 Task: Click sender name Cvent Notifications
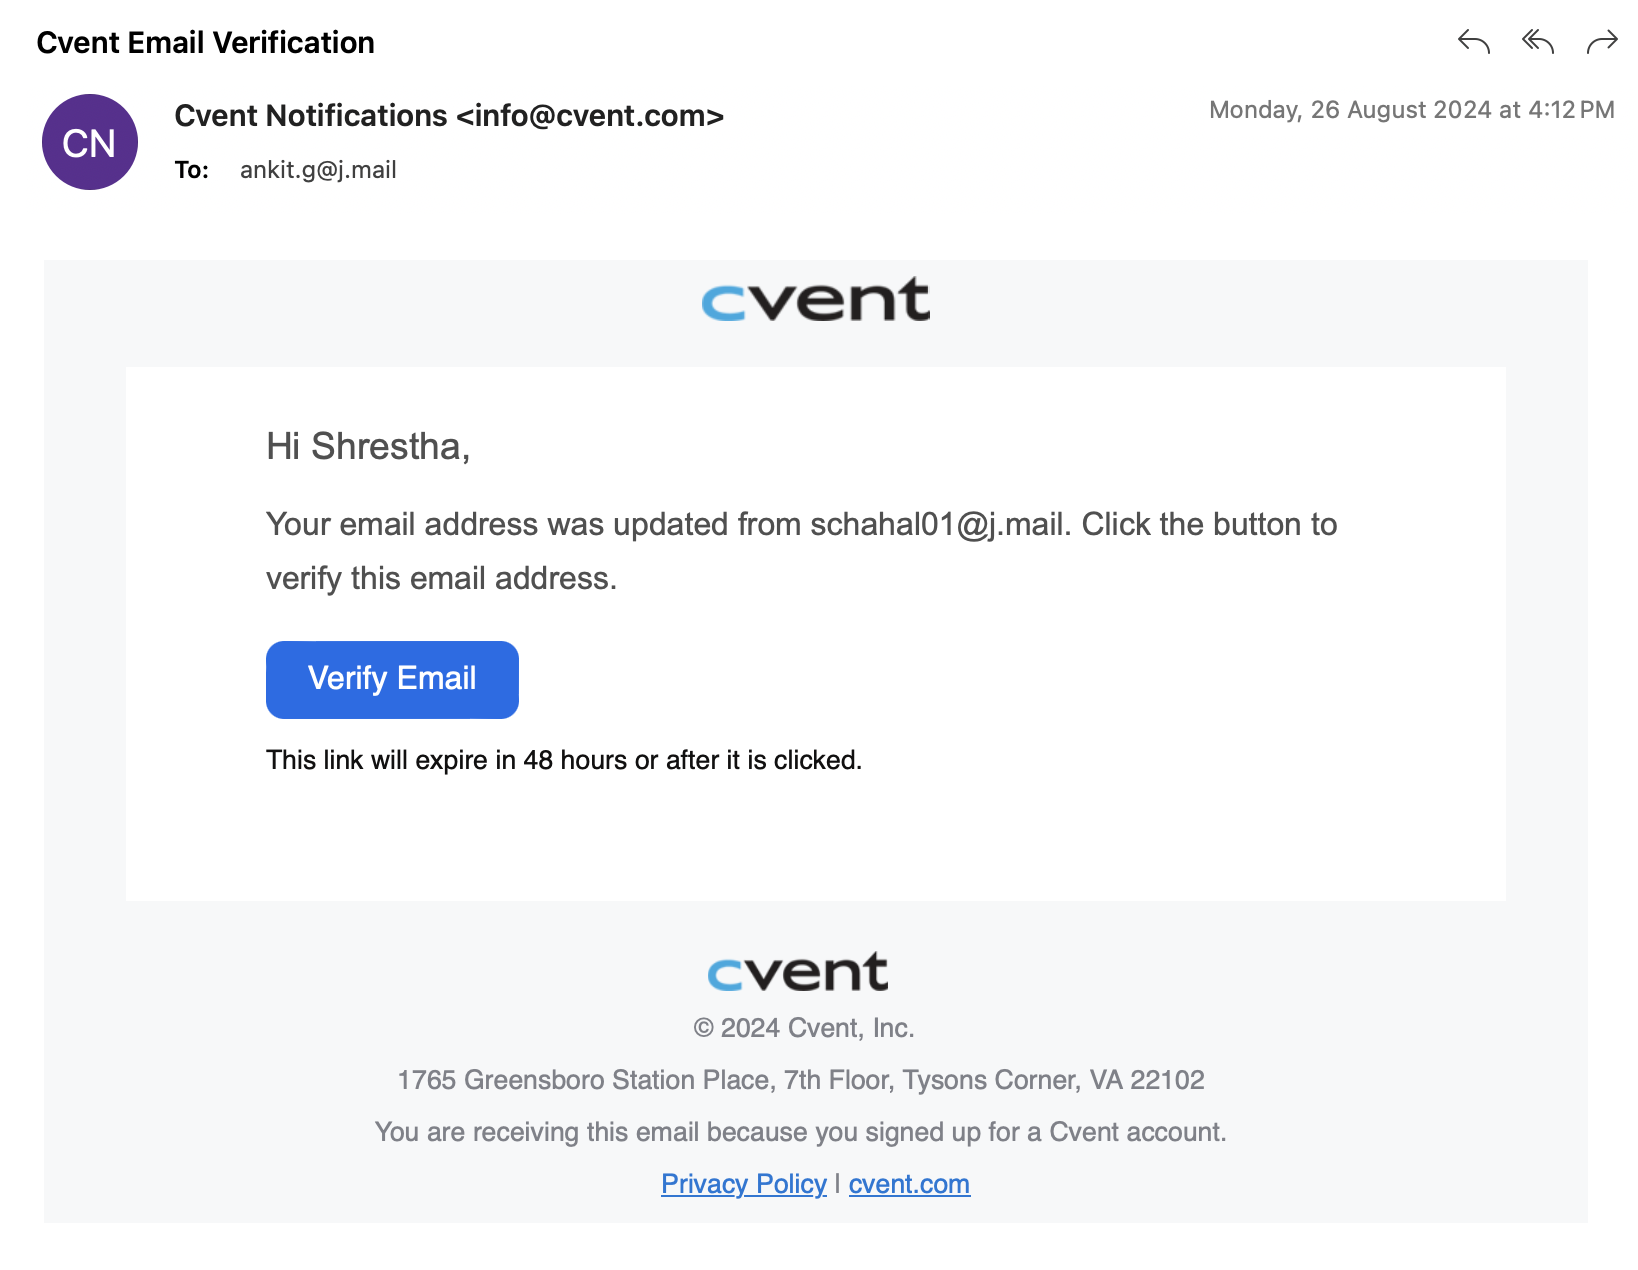click(311, 116)
